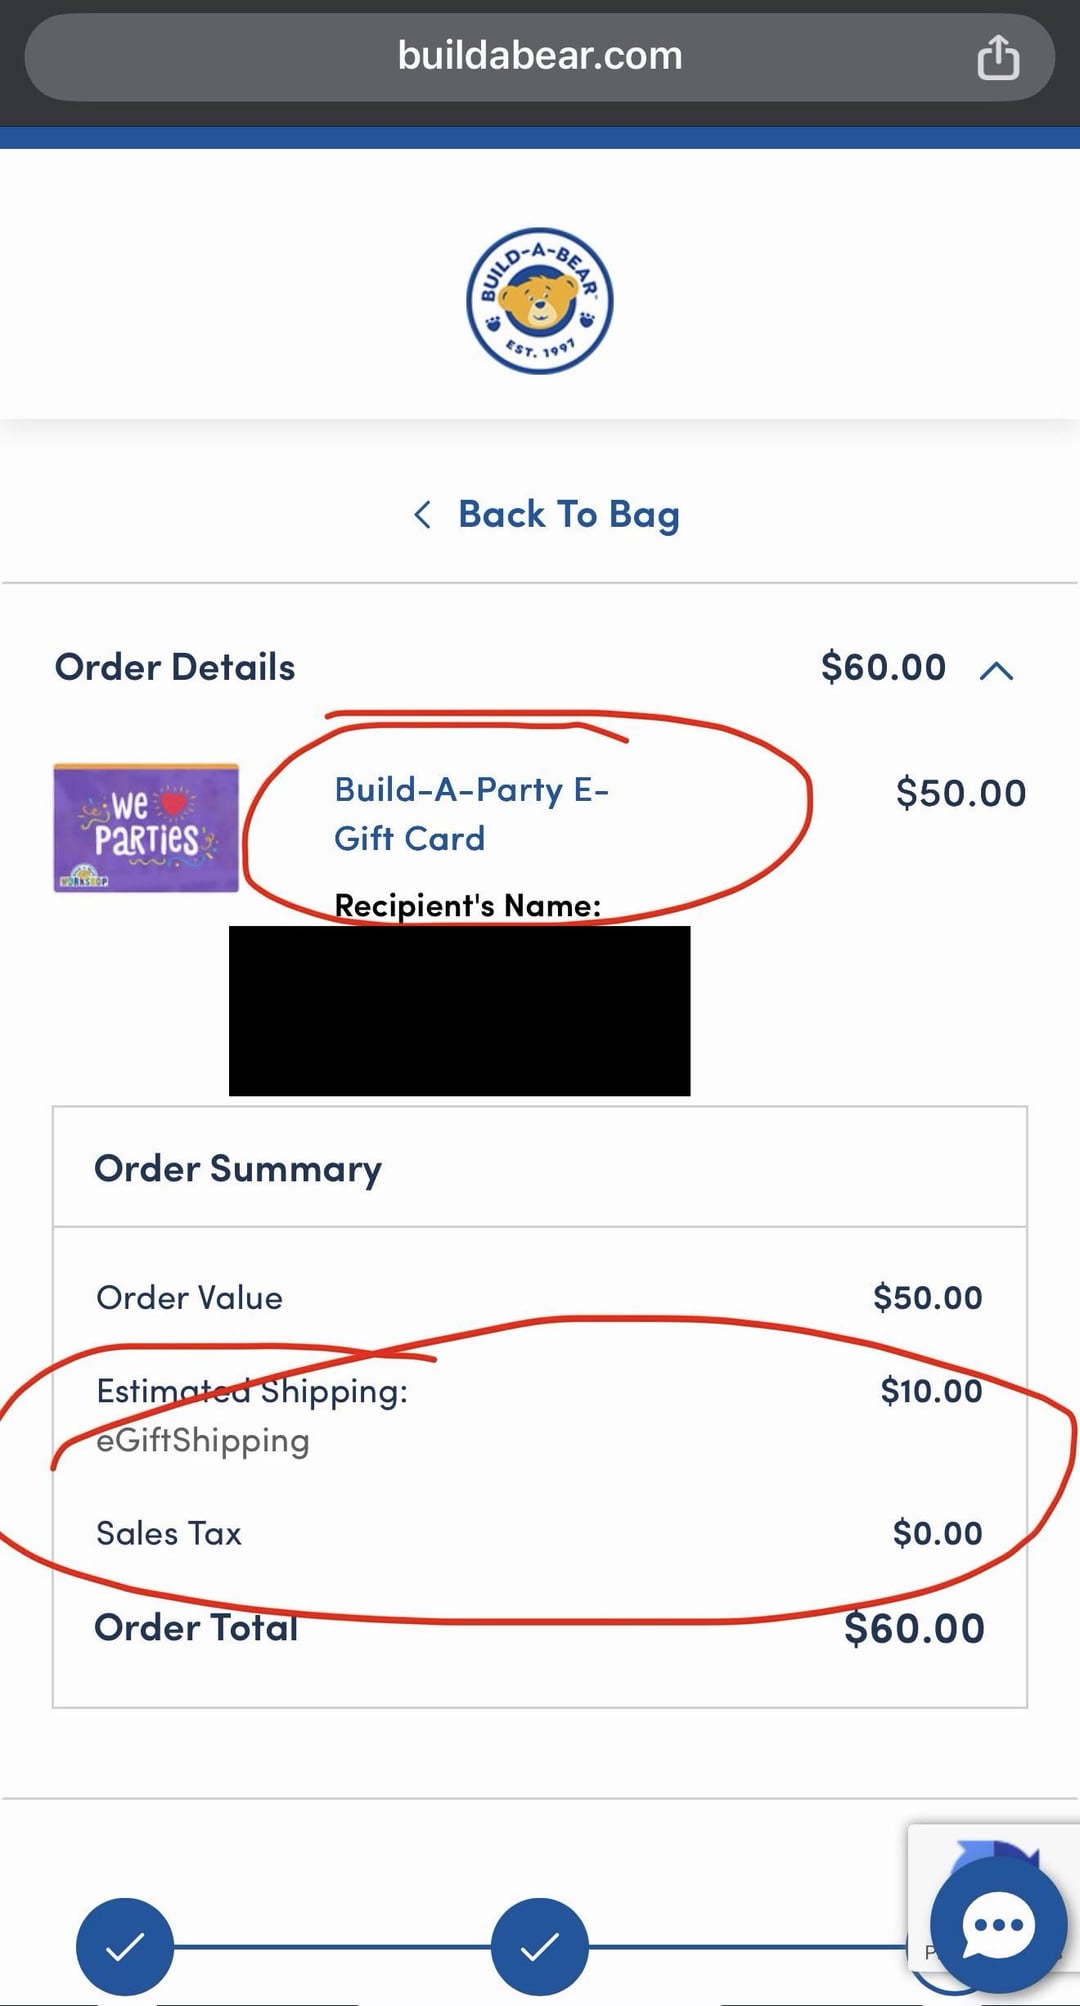Click the Order Summary heading
The height and width of the screenshot is (2006, 1080).
[238, 1168]
